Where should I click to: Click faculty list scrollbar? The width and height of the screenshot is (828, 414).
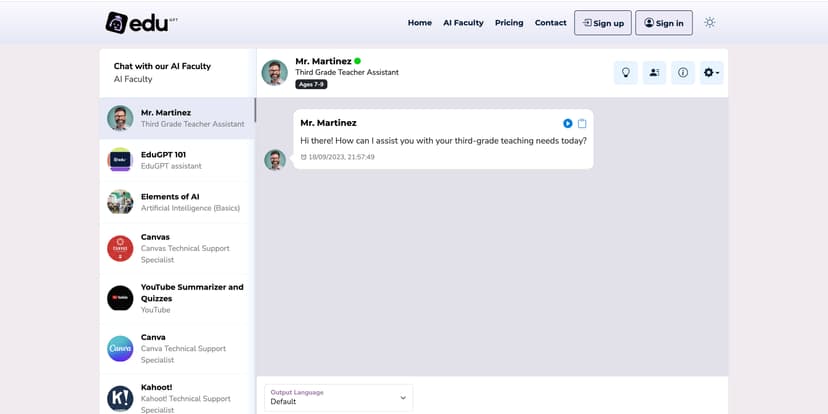(255, 110)
